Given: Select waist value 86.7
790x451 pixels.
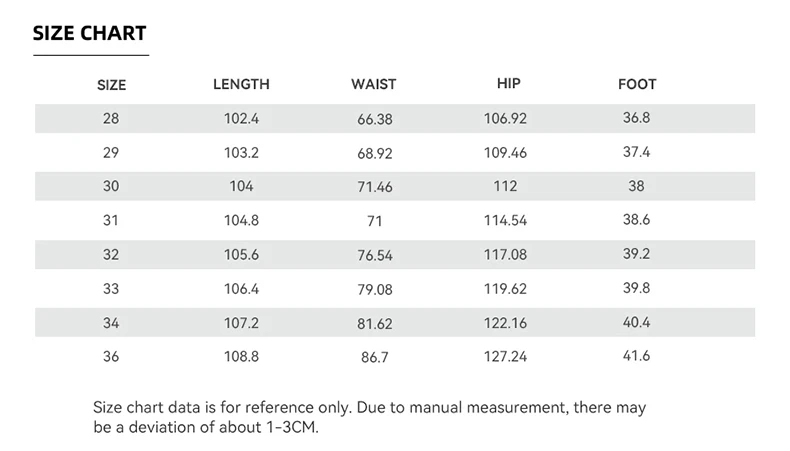Looking at the screenshot, I should pyautogui.click(x=374, y=357).
